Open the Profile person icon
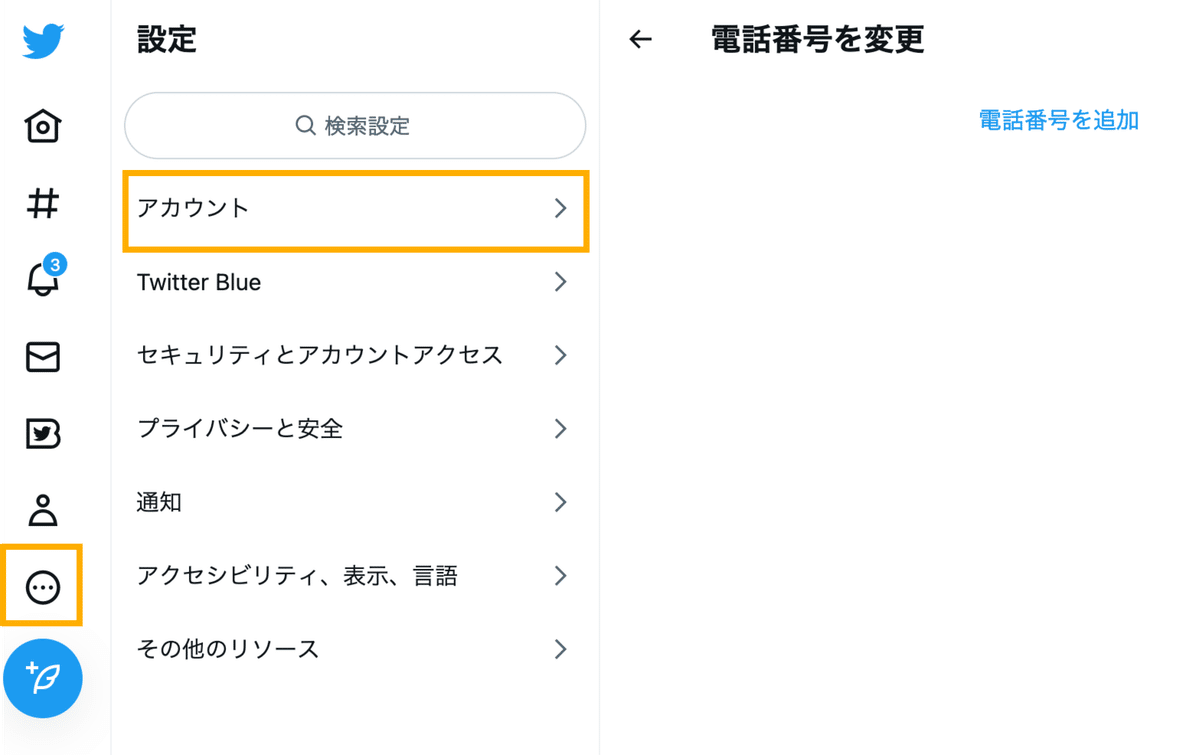Screen dimensions: 1200x755 [x=43, y=510]
